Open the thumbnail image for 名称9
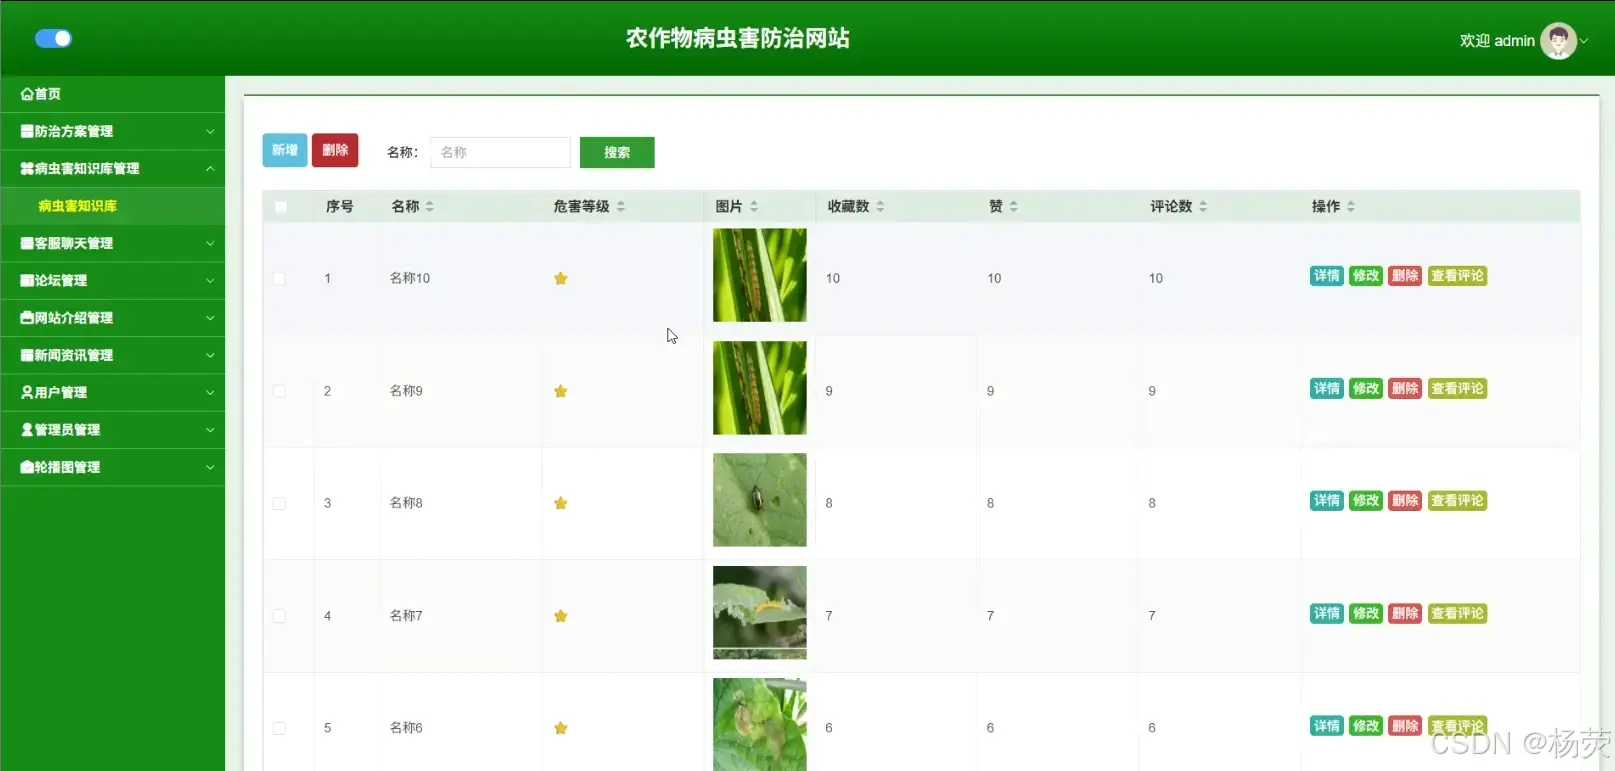This screenshot has height=771, width=1615. coord(760,388)
